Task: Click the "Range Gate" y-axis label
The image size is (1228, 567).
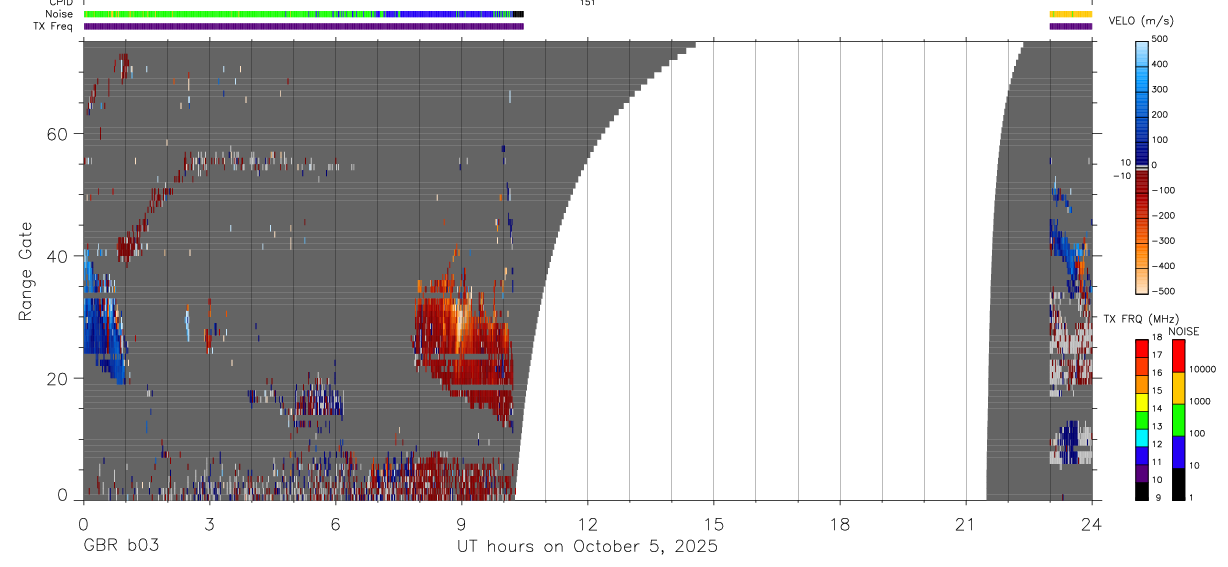Action: pos(27,272)
